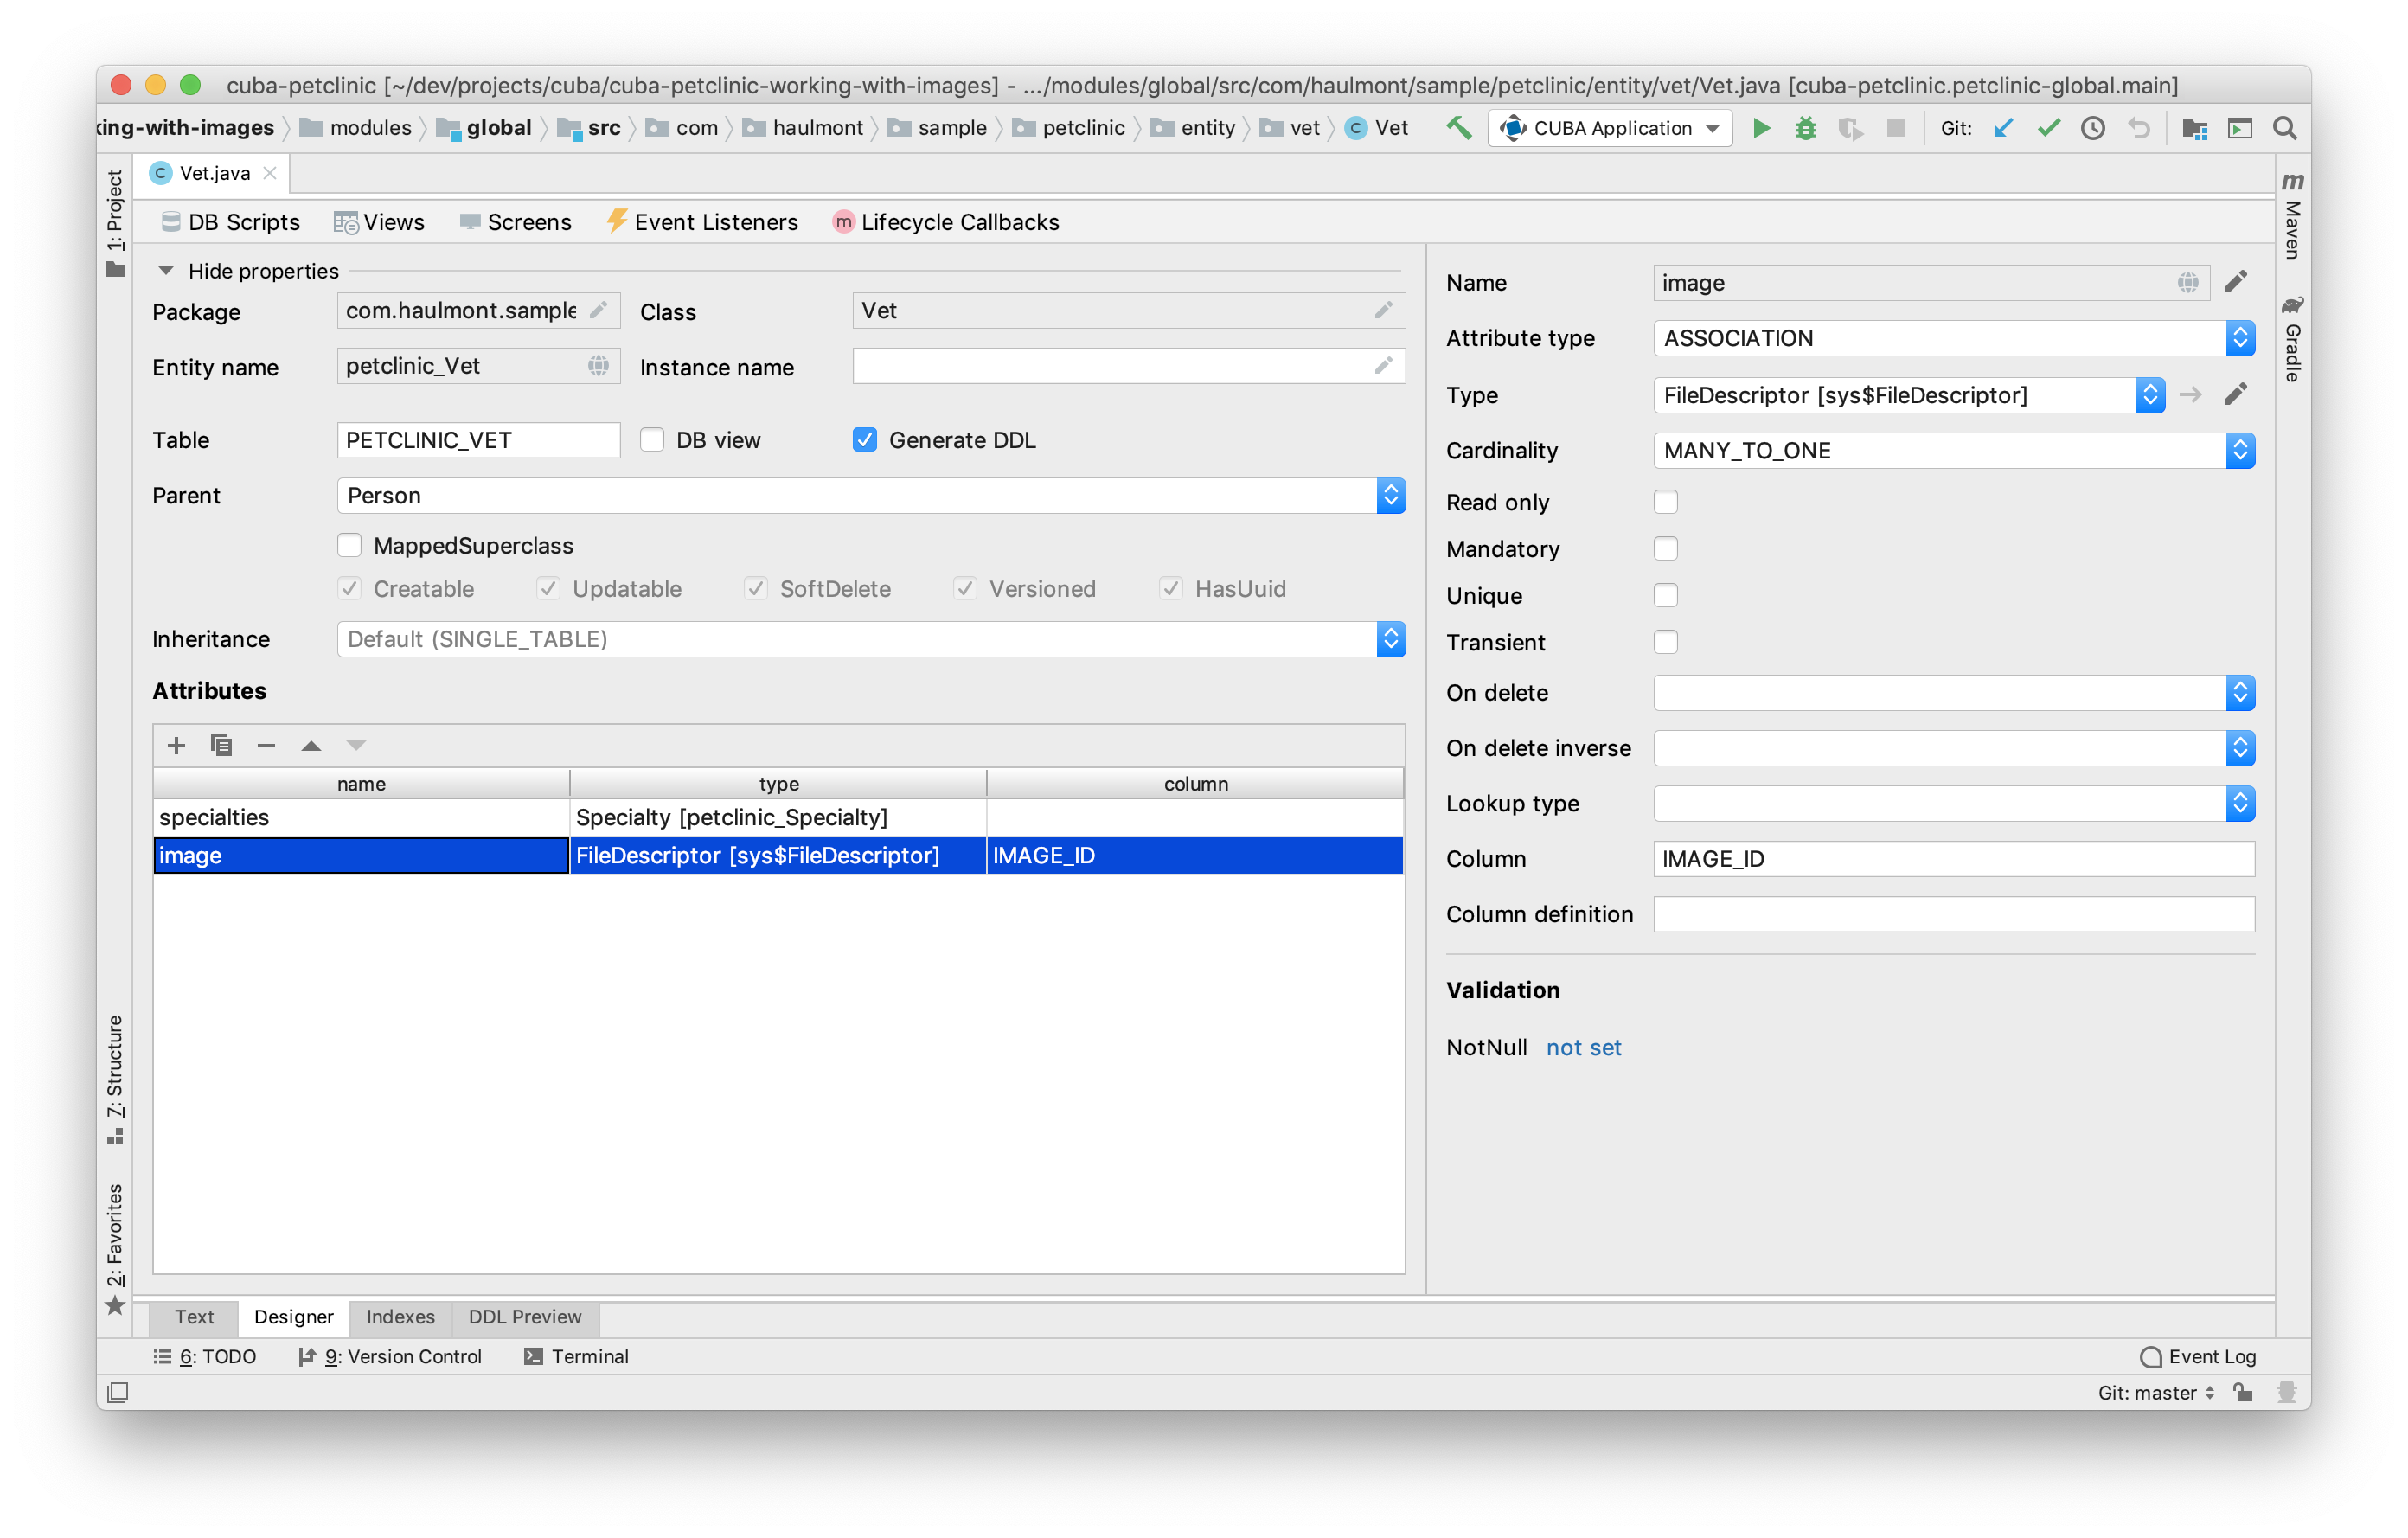Open Screens for the entity
Viewport: 2408px width, 1538px height.
[515, 222]
